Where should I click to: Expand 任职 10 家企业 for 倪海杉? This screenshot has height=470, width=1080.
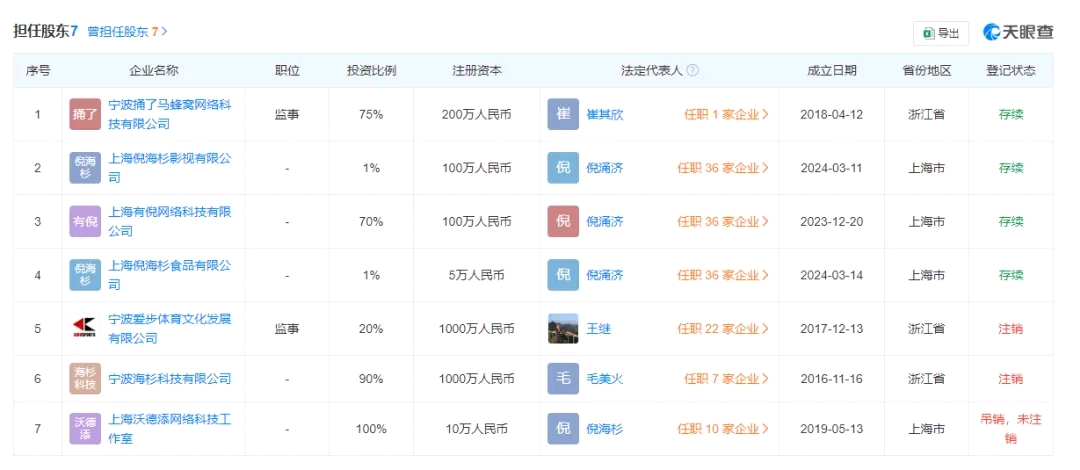723,429
